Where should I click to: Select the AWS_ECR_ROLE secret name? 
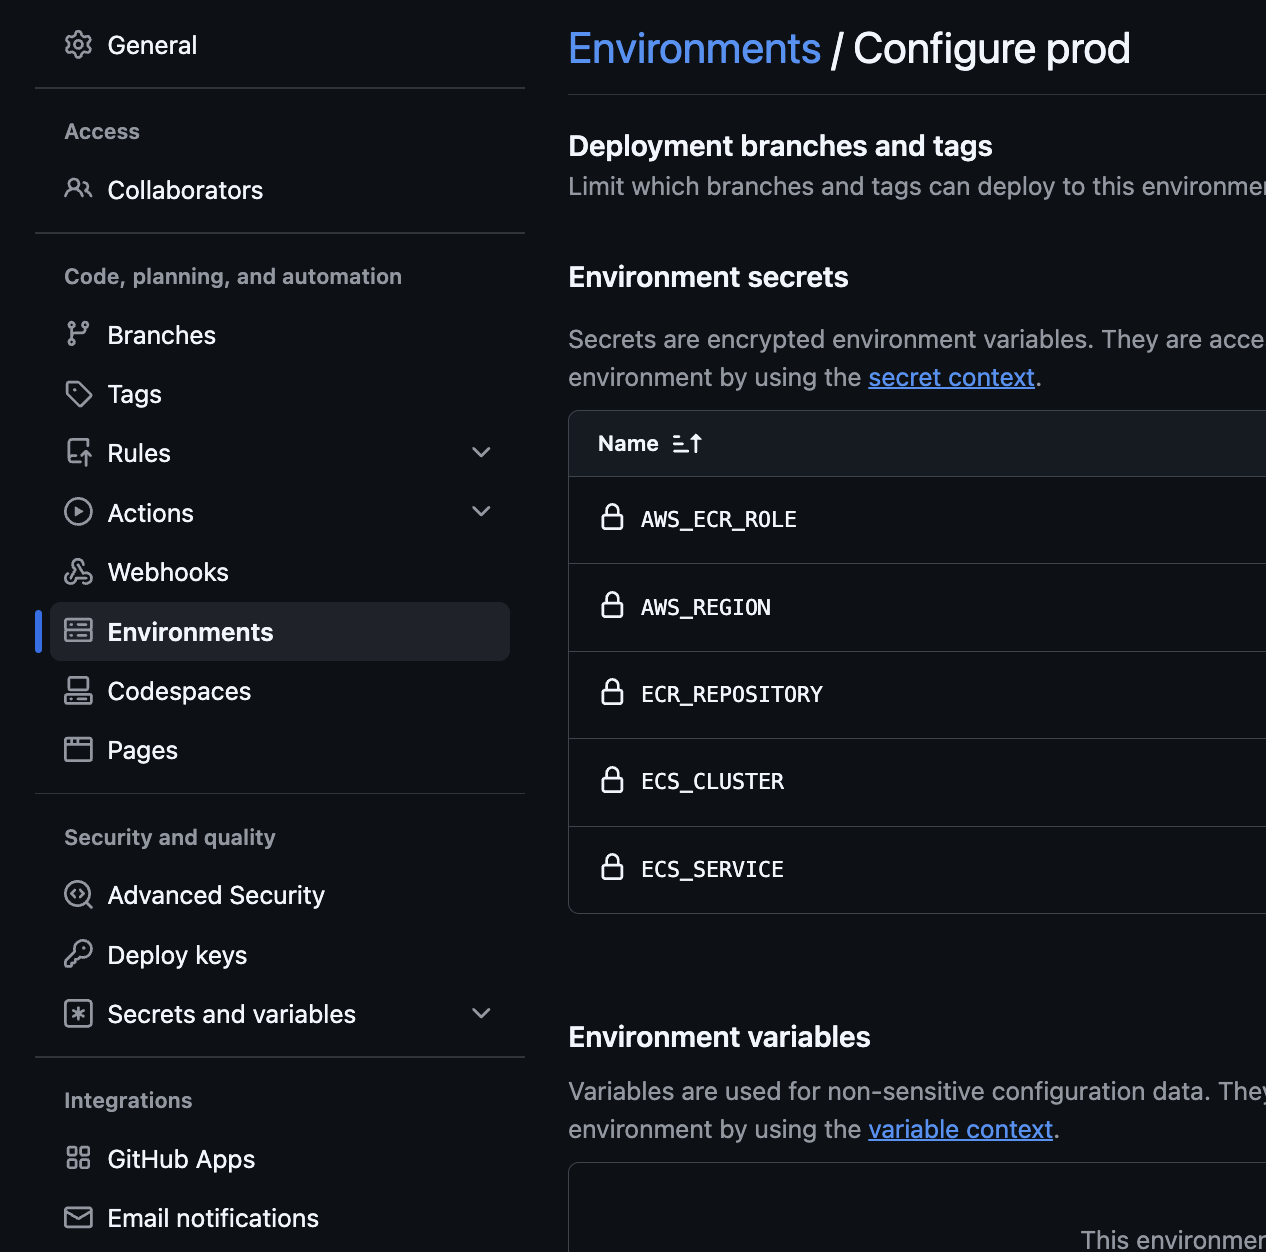[719, 519]
